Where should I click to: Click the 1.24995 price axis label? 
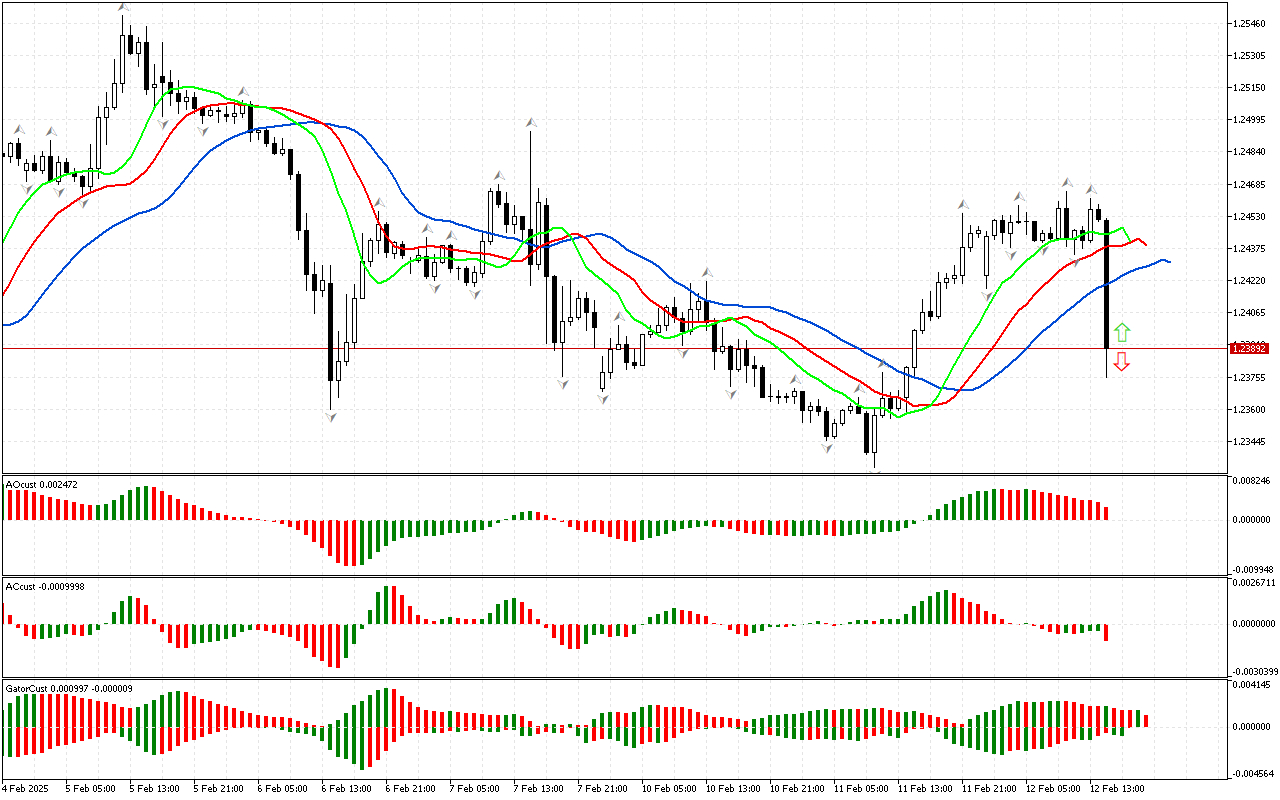1250,119
